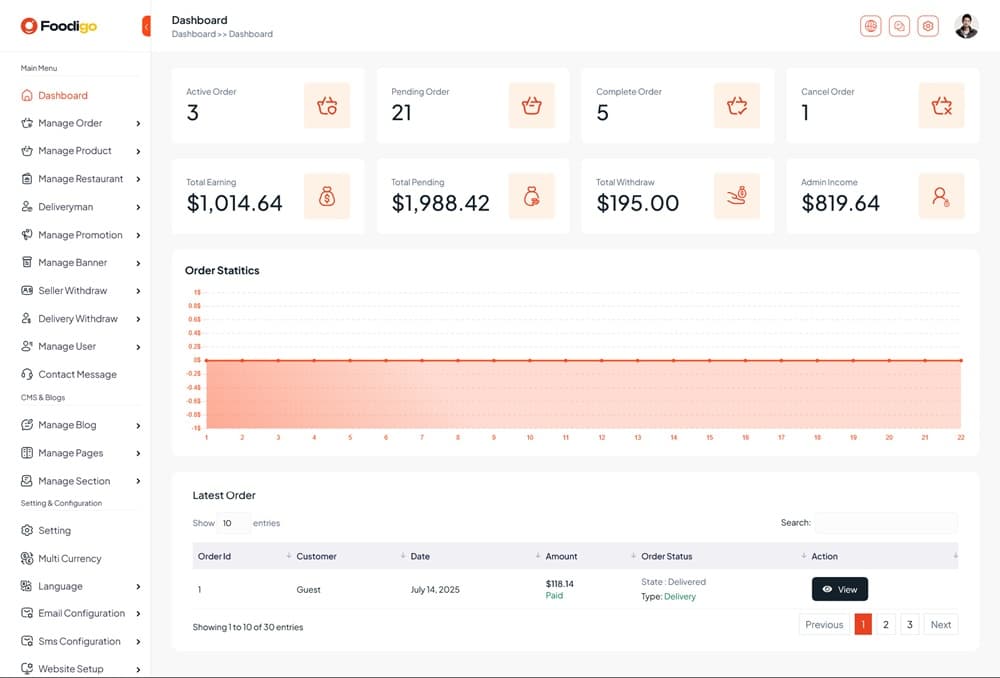The width and height of the screenshot is (1000, 678).
Task: Open the show entries count selector
Action: click(234, 523)
